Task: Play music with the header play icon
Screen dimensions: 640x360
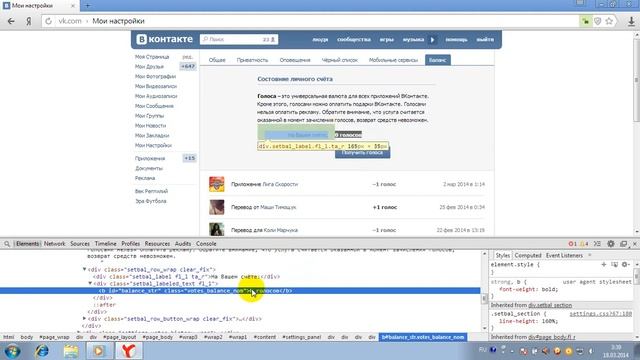Action: point(432,40)
